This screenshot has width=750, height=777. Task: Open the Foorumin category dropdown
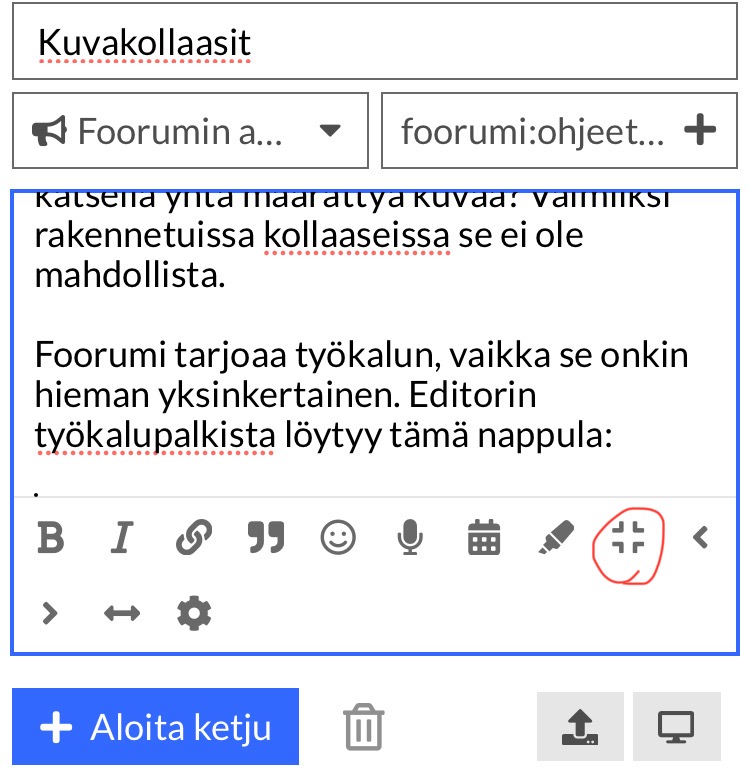(x=190, y=131)
